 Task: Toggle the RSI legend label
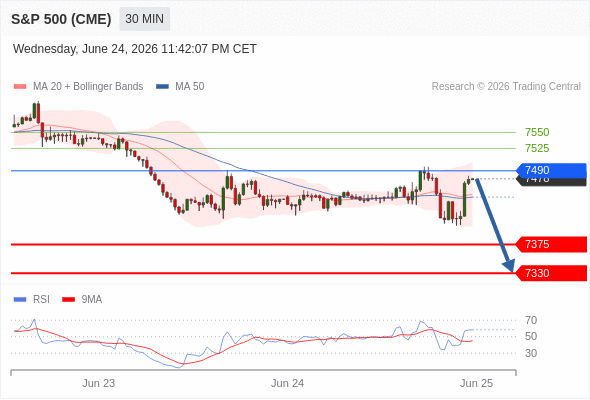[x=41, y=300]
